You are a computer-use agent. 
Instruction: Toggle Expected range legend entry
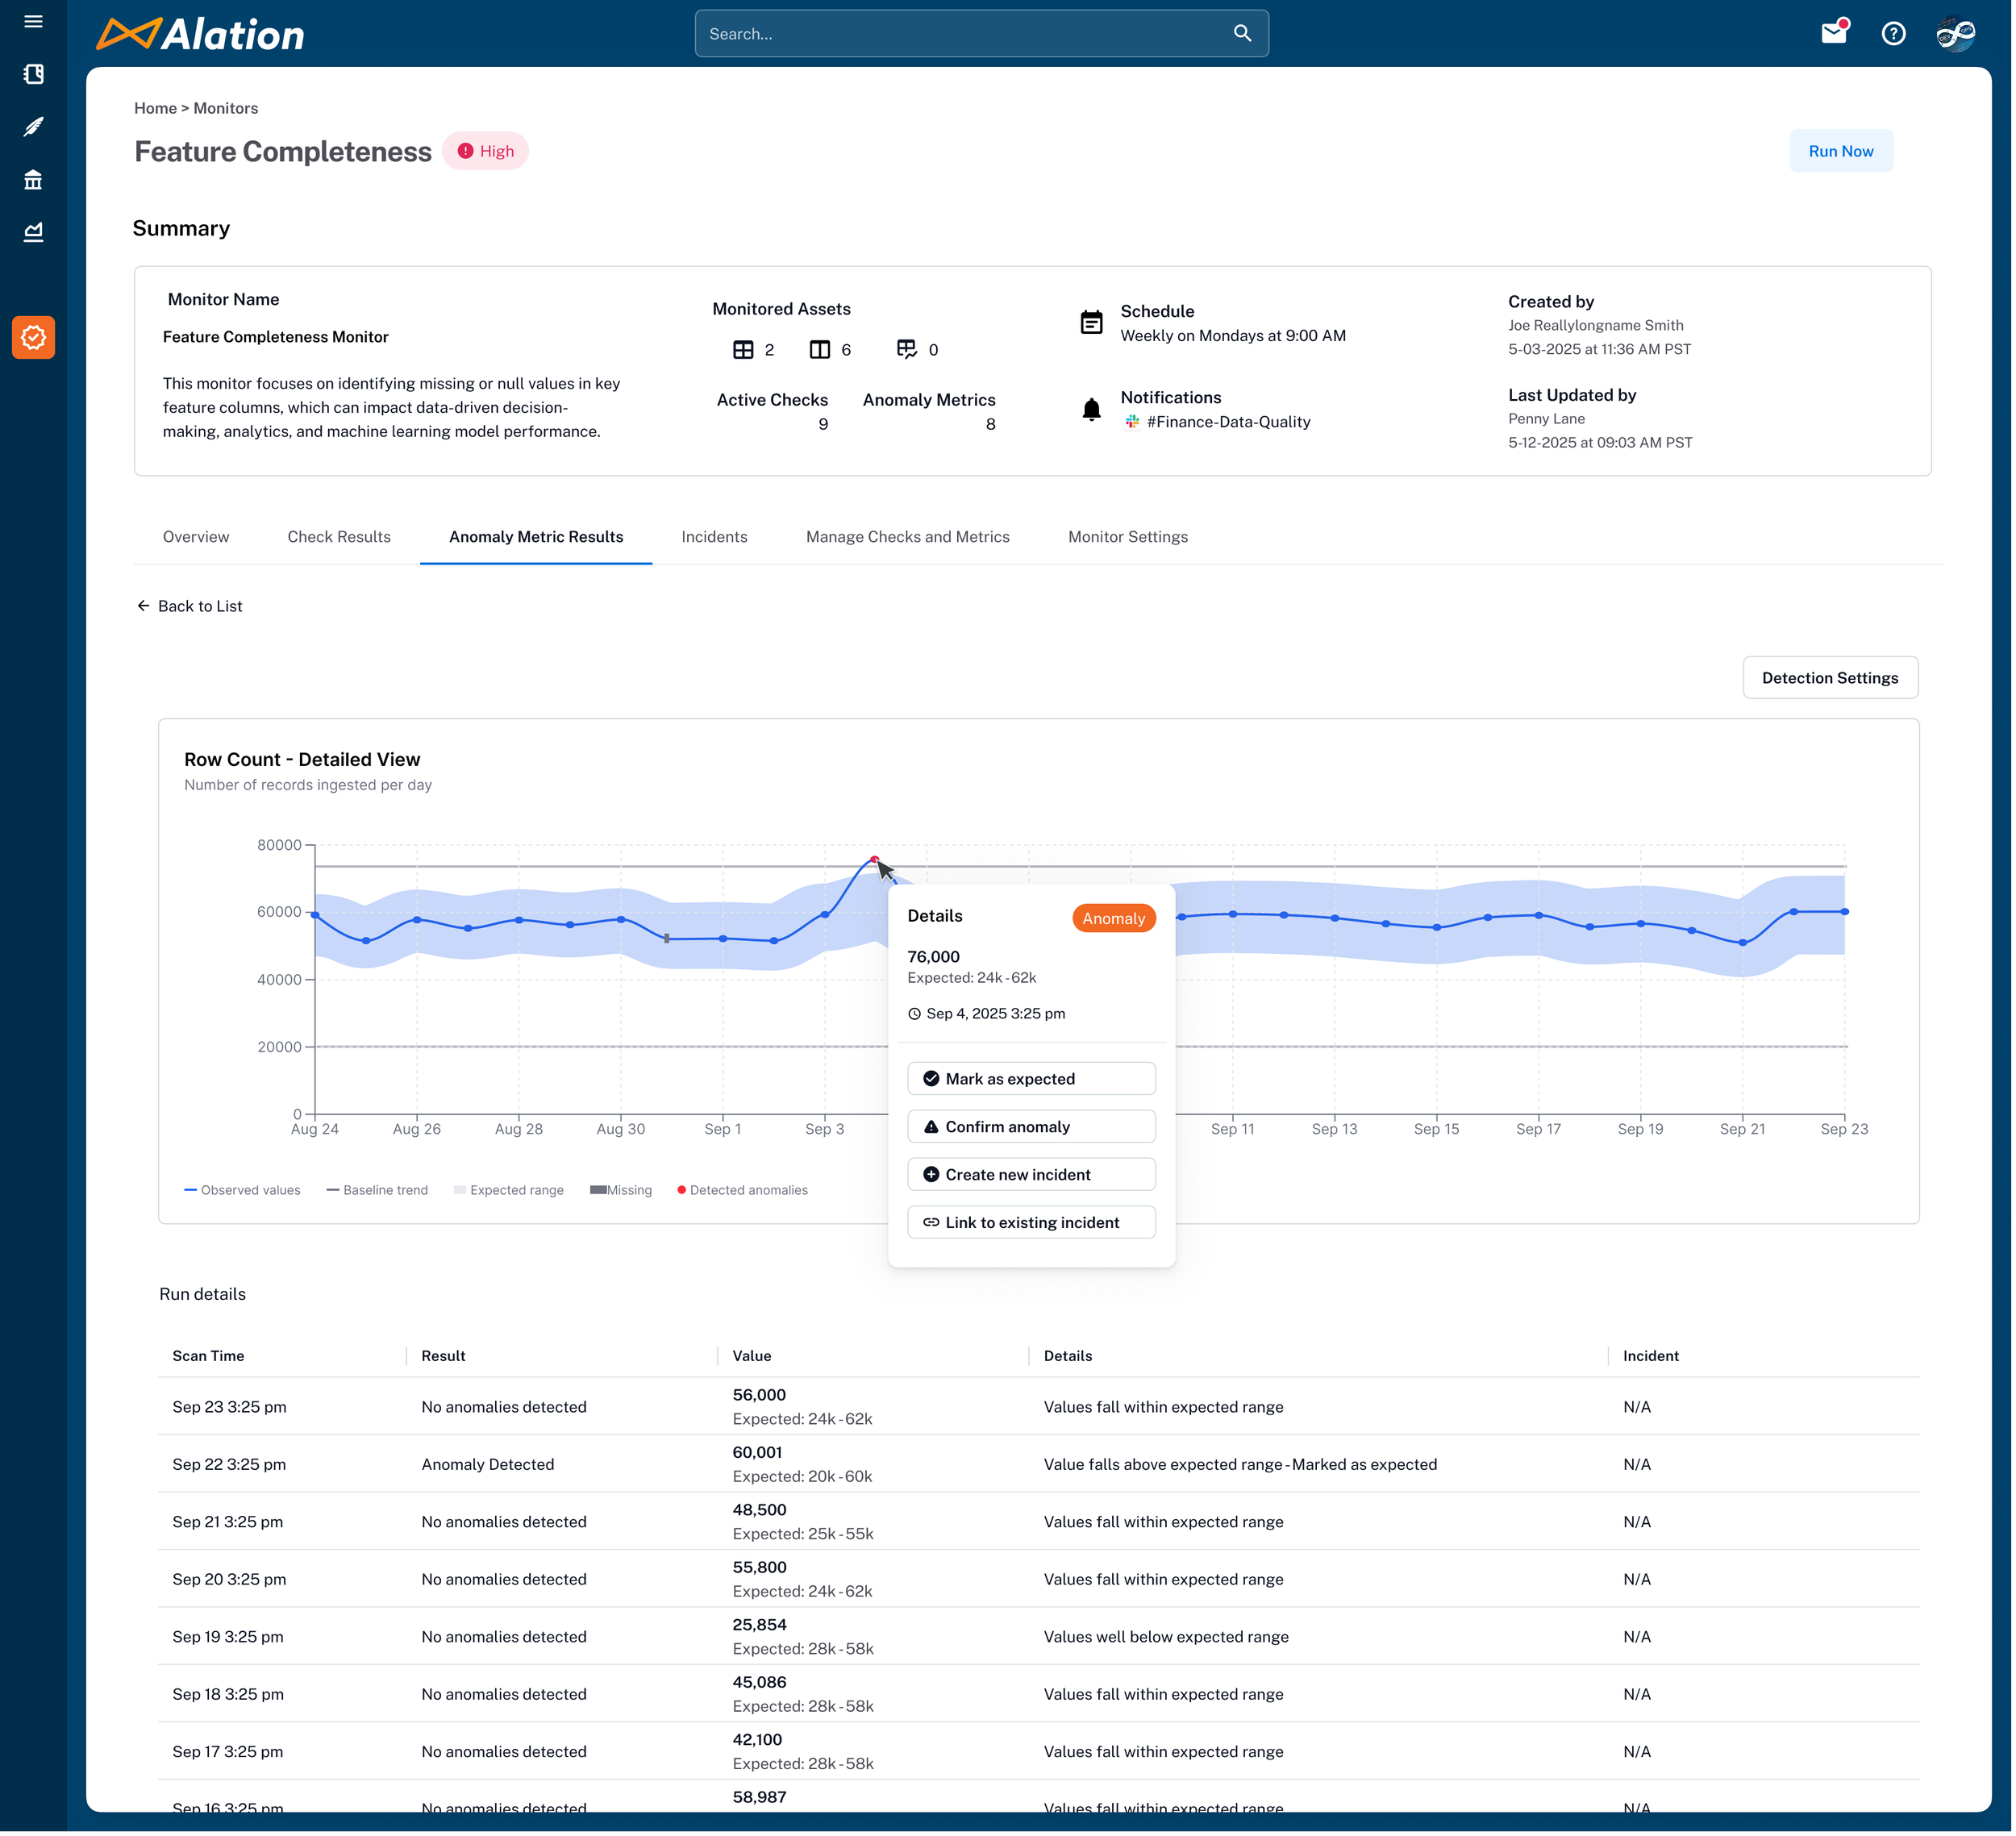click(509, 1190)
